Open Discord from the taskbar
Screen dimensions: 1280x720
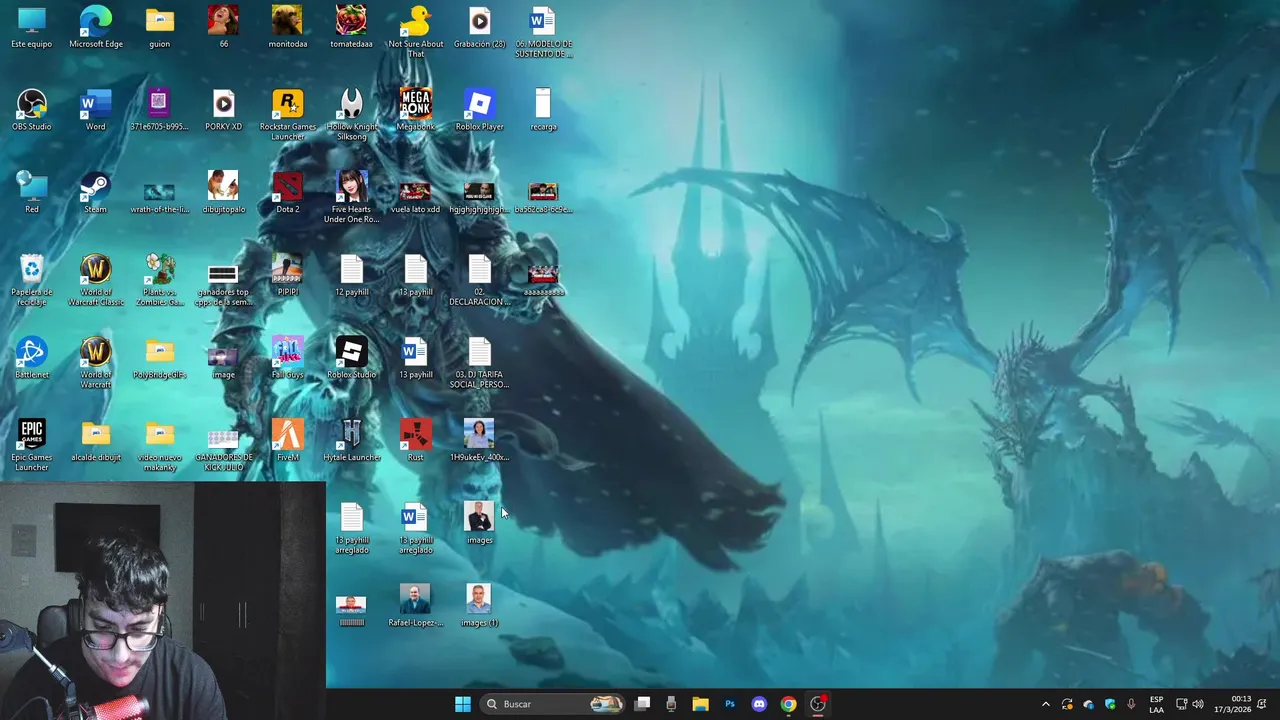759,704
